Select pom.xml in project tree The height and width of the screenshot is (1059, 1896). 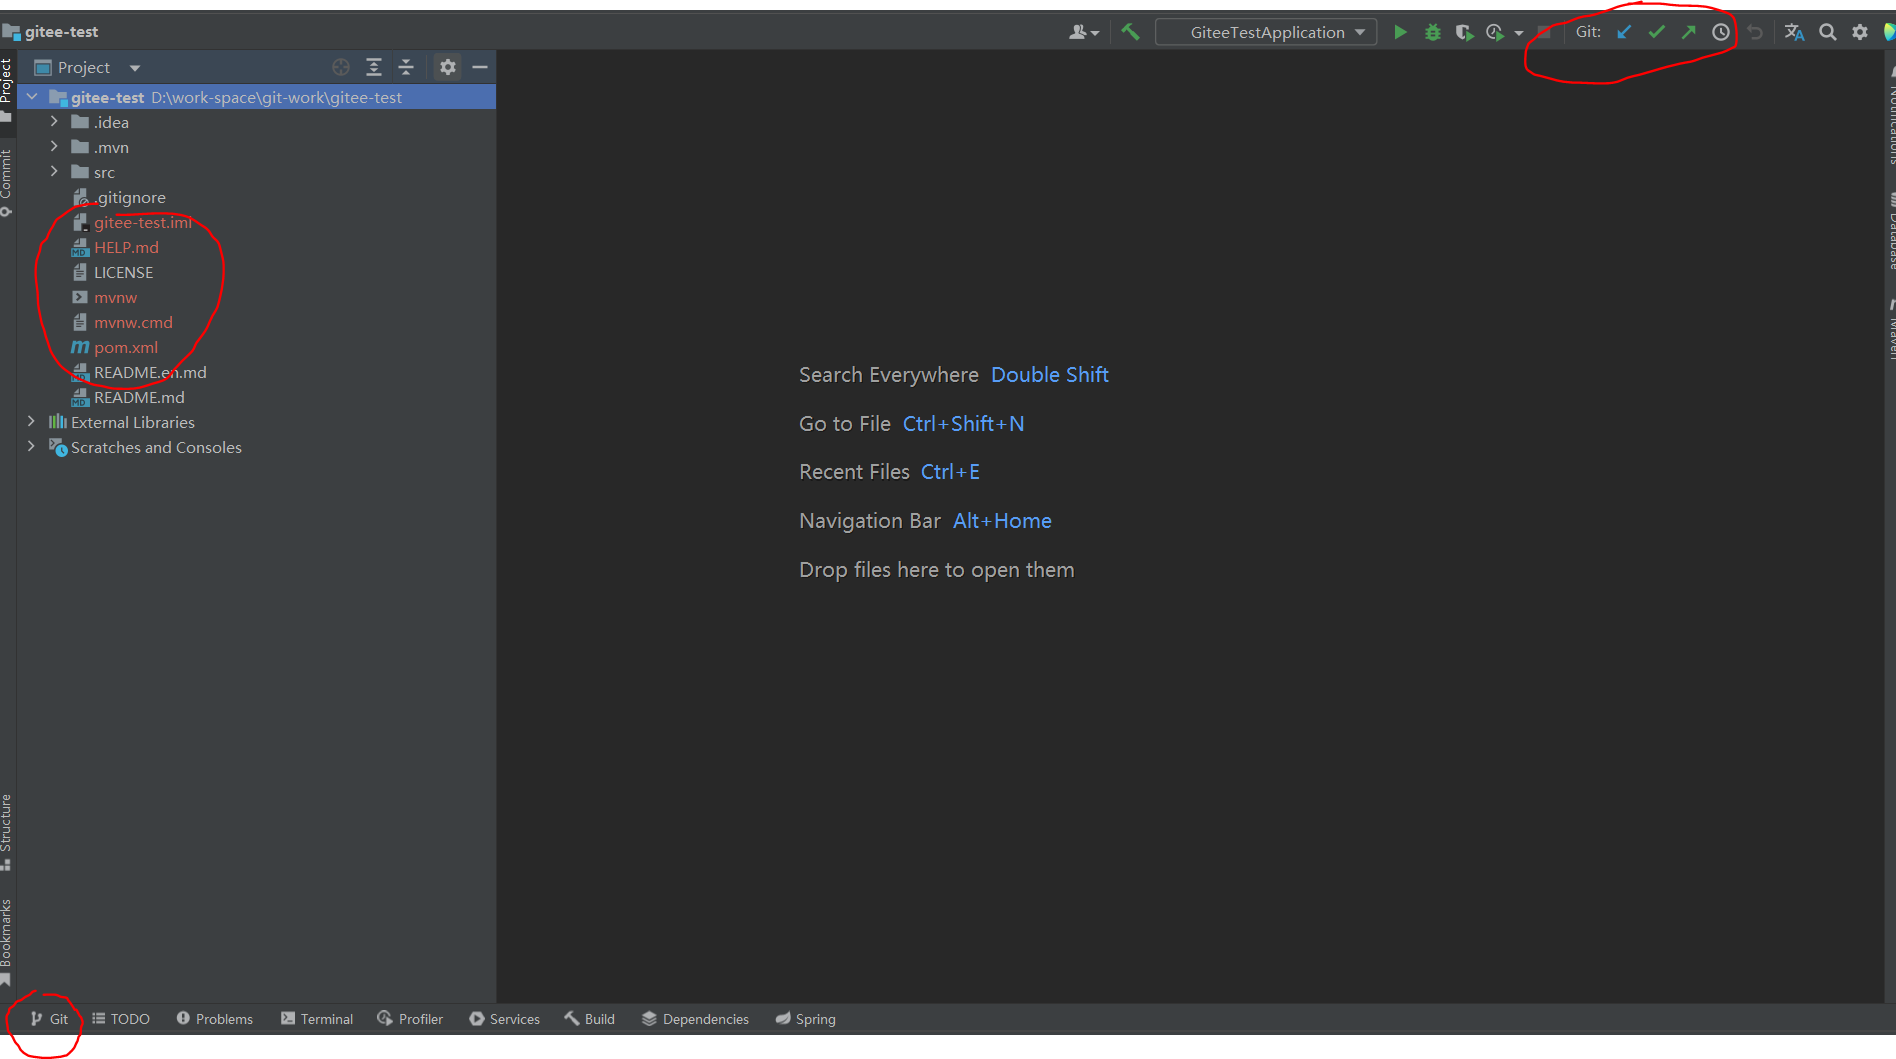pos(125,347)
